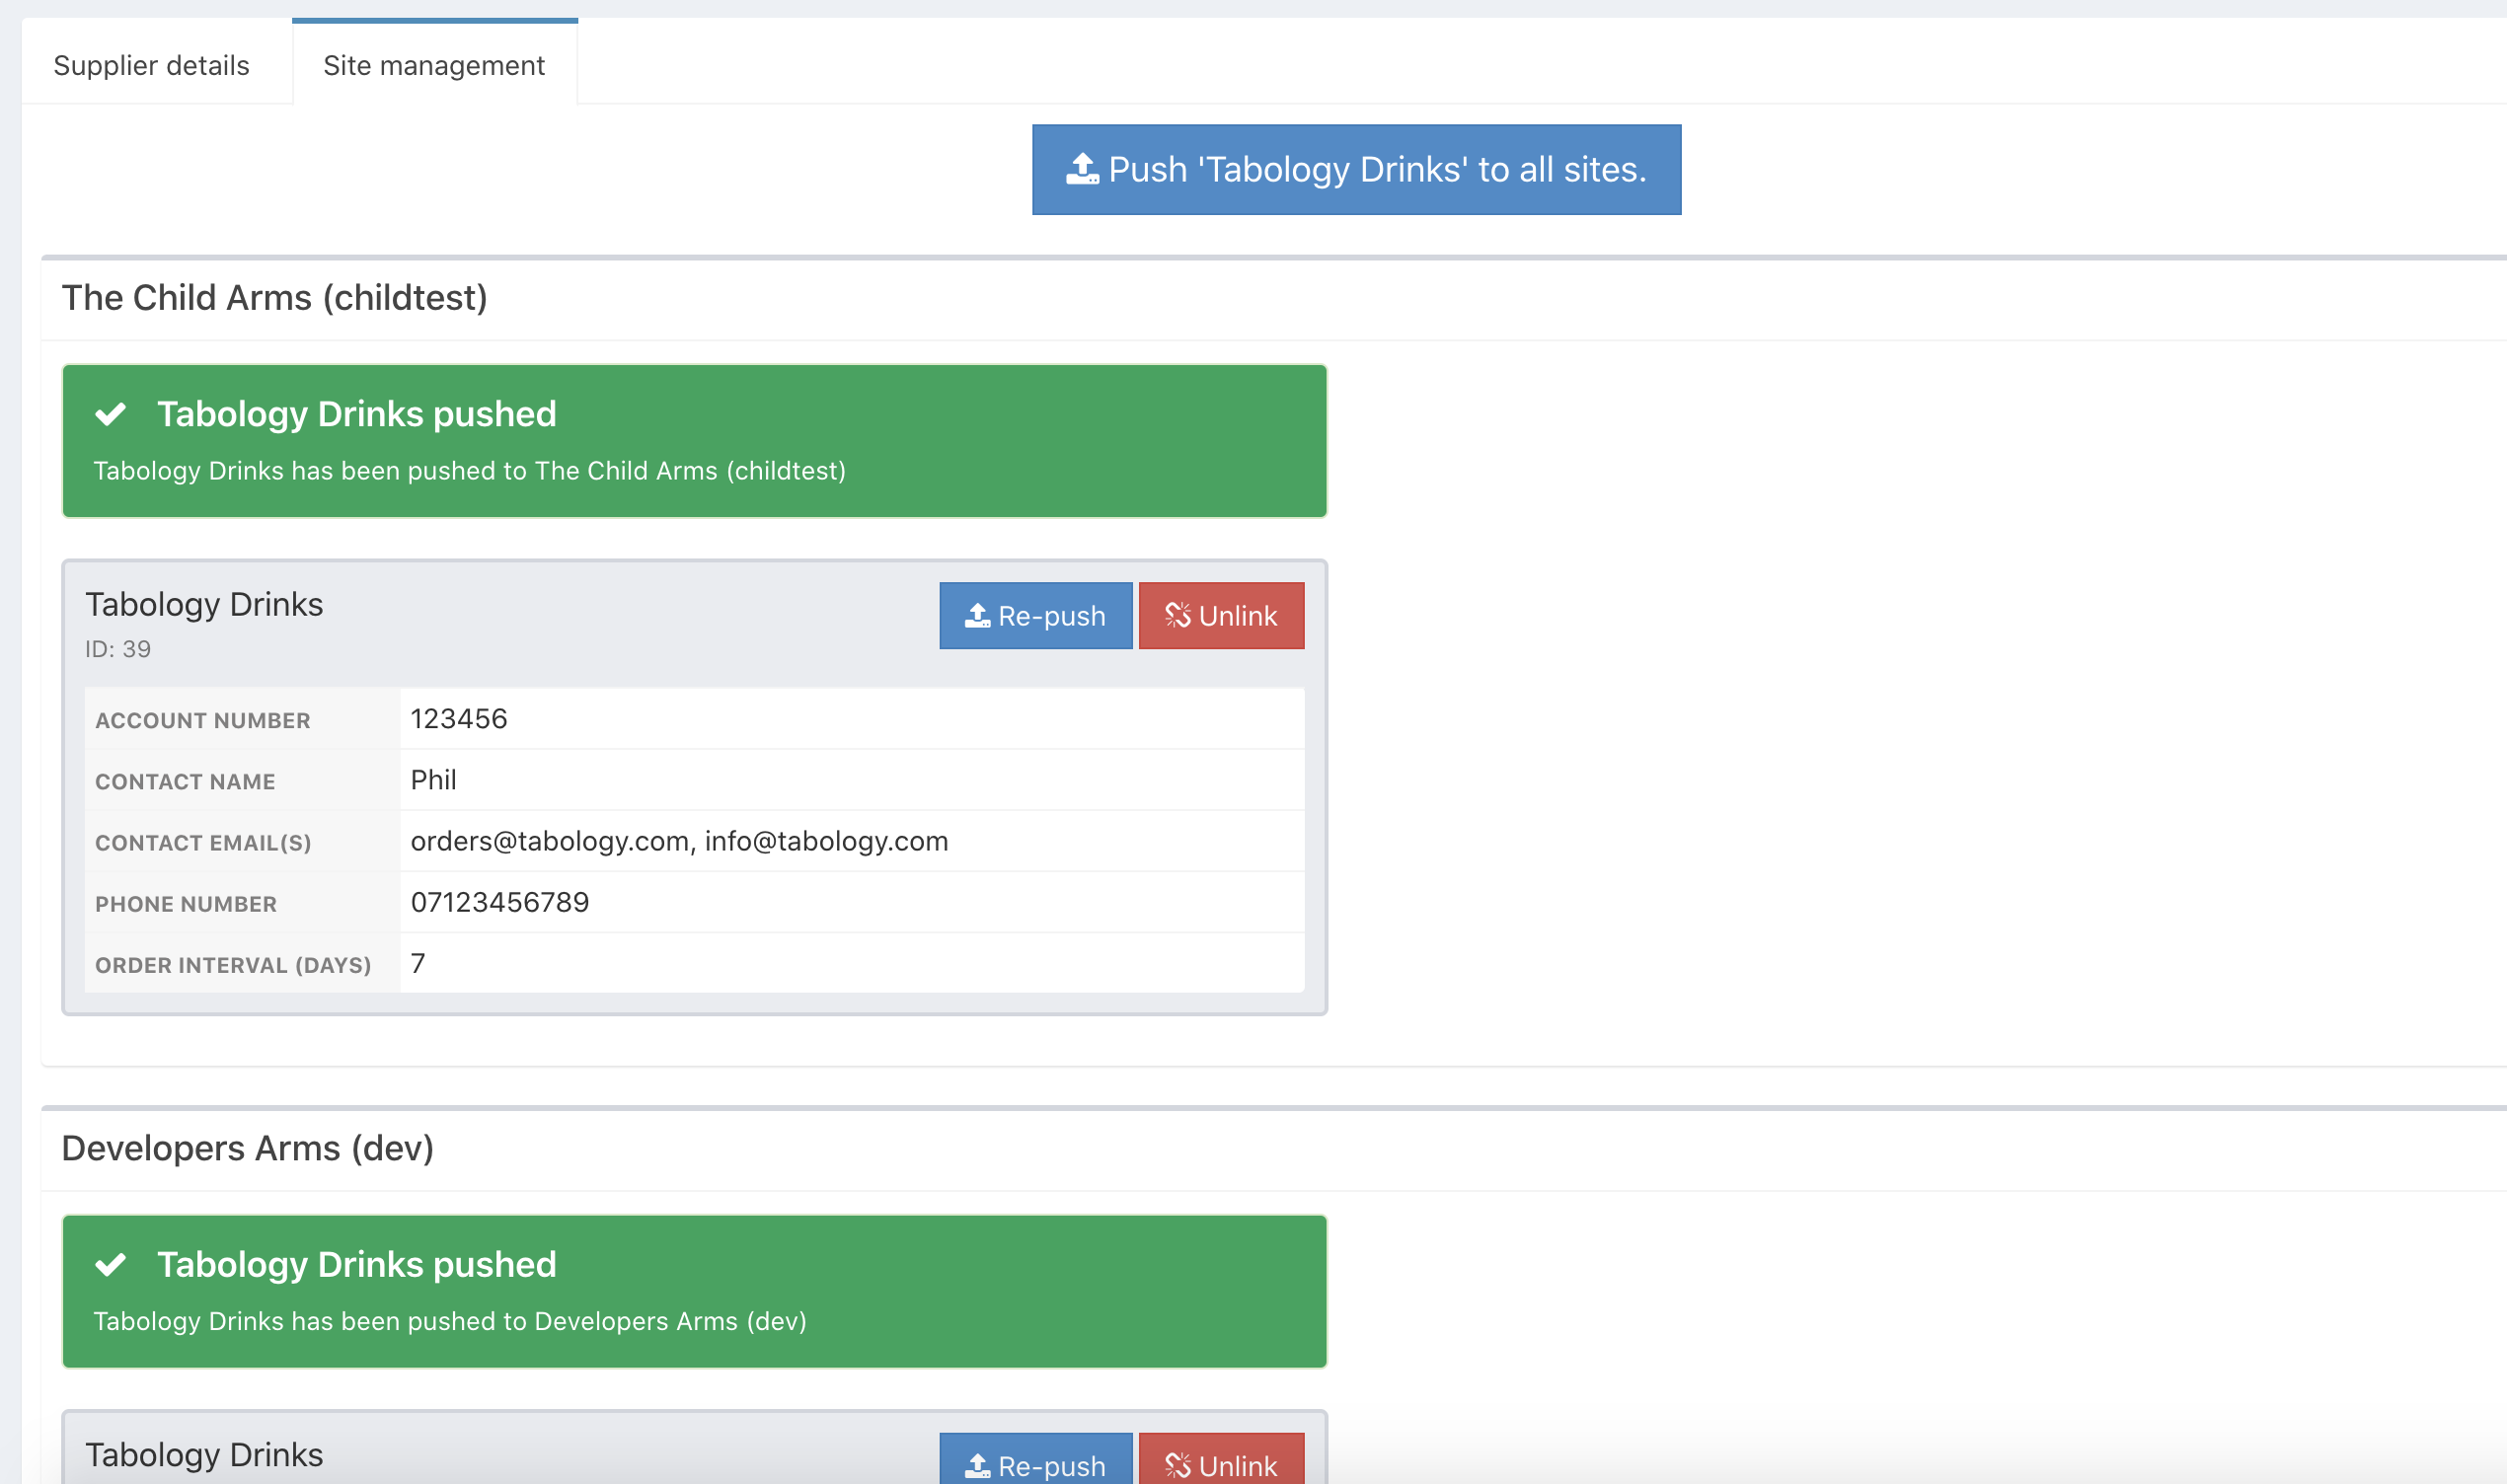
Task: Select the Site management tab
Action: 434,66
